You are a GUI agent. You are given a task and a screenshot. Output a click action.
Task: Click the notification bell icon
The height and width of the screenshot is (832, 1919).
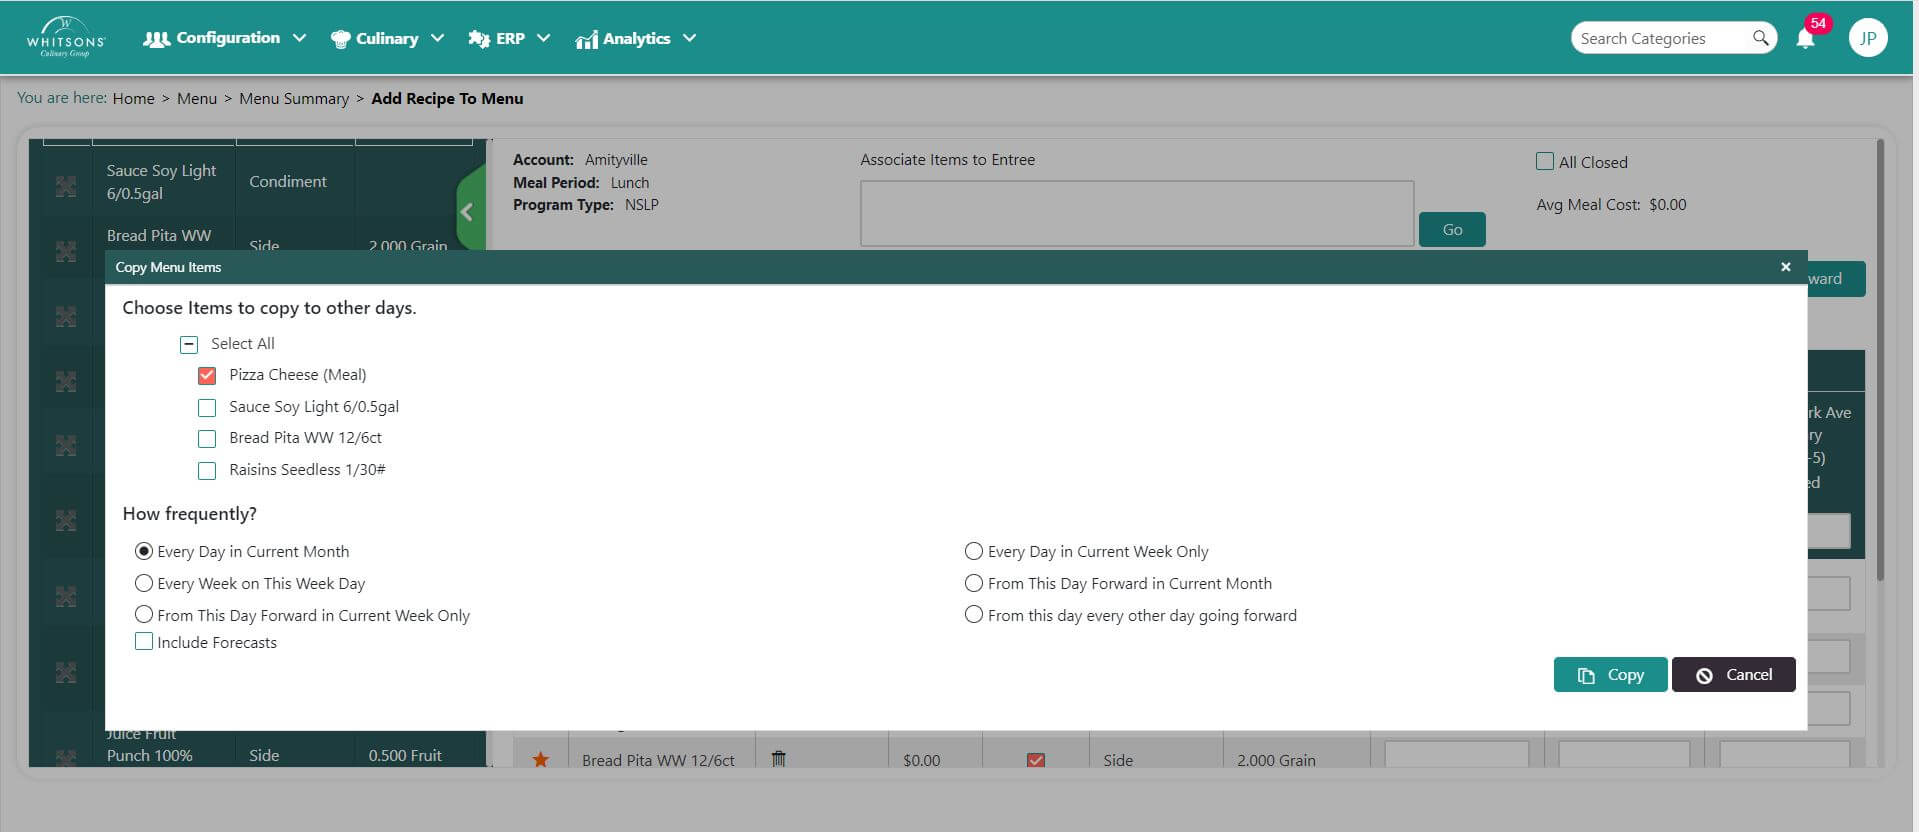(x=1805, y=39)
